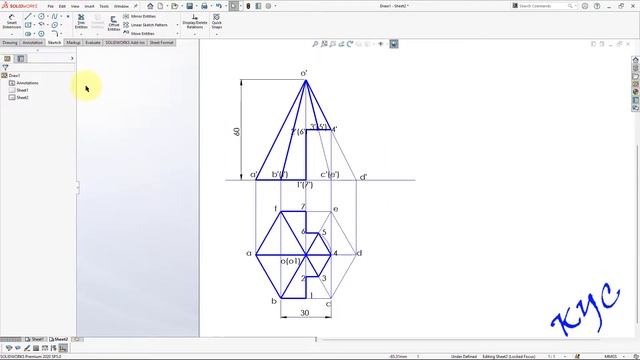Screen dimensions: 640x360
Task: Open the Options gear icon
Action: 268,6
